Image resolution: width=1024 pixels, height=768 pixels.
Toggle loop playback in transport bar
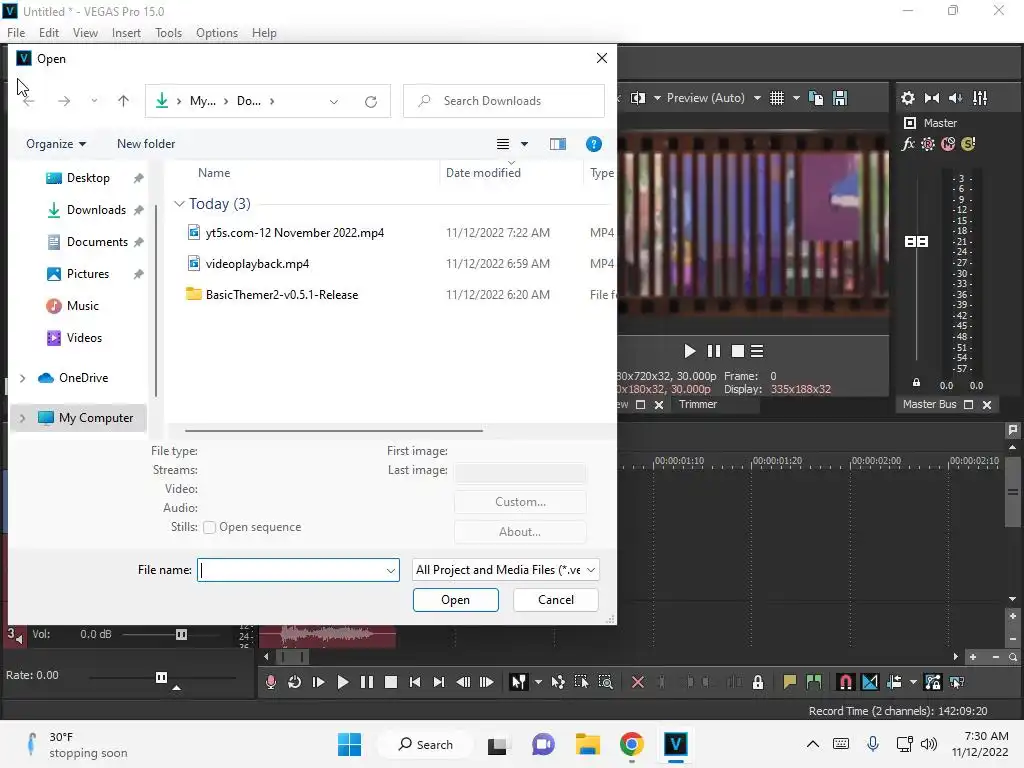click(295, 682)
